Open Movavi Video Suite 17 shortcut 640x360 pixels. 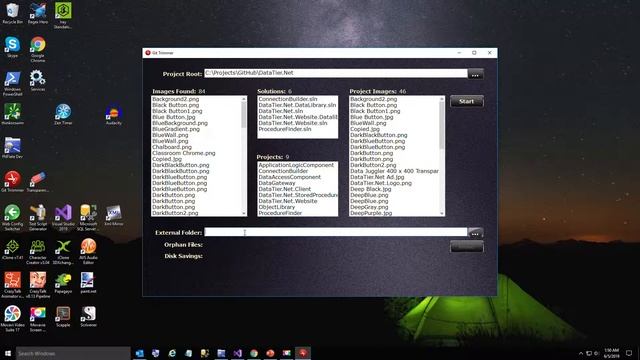coord(12,319)
